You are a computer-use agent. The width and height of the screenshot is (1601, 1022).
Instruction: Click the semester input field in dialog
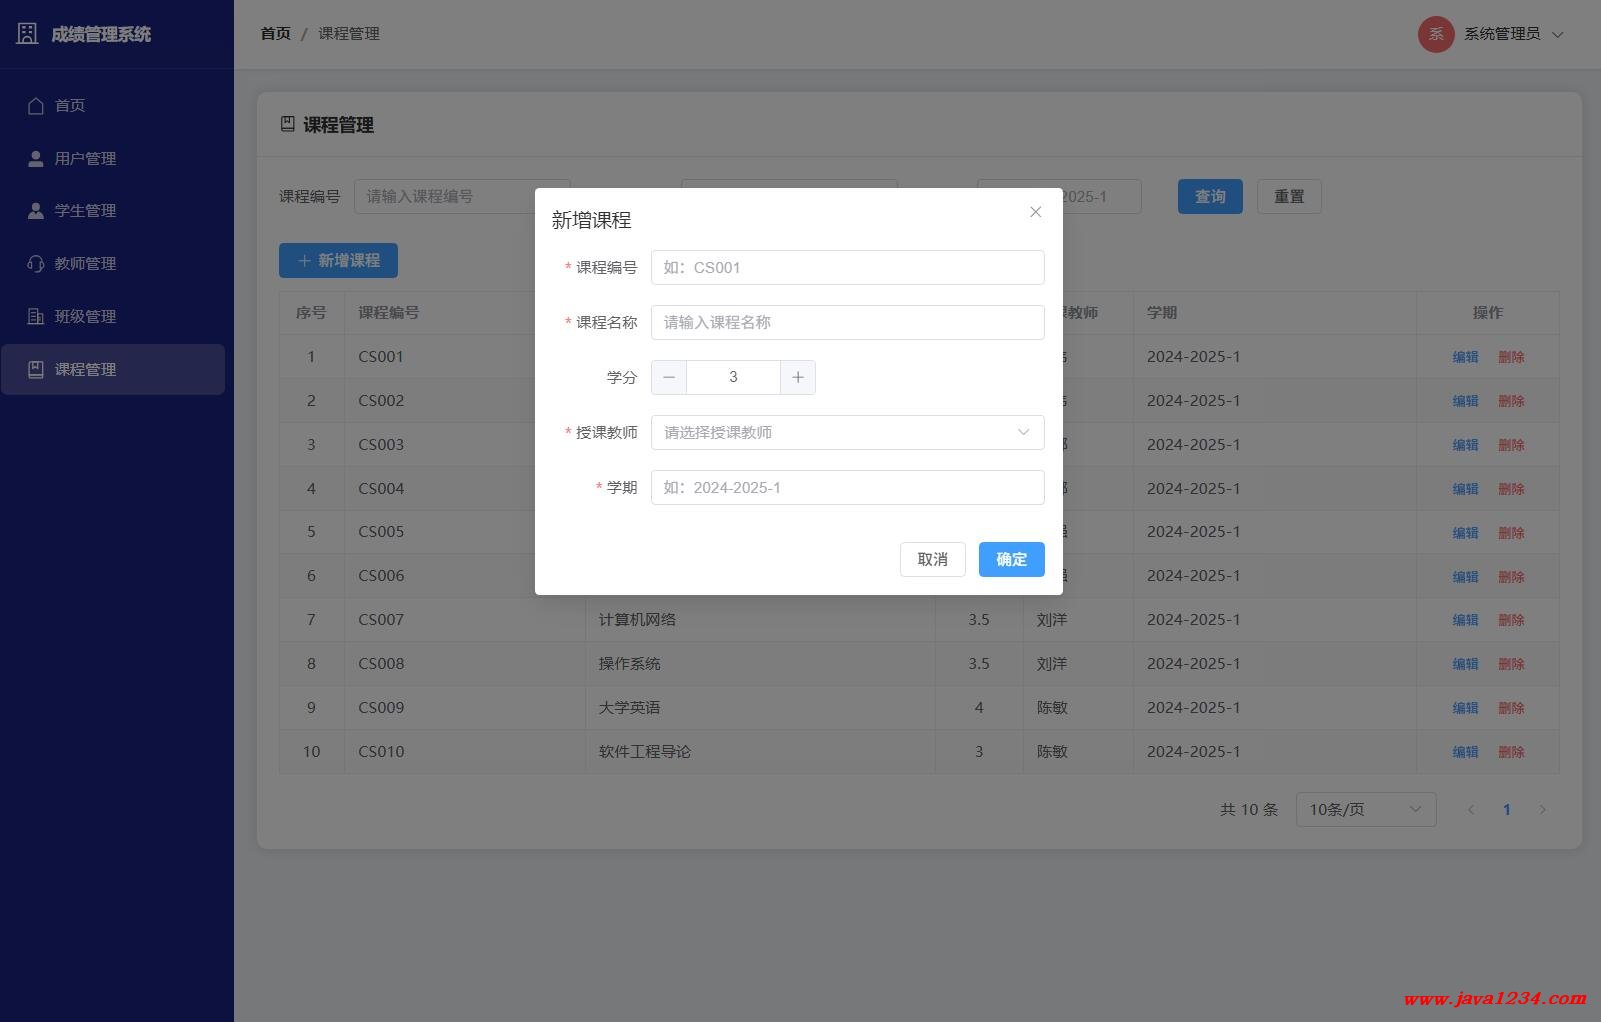pos(847,488)
